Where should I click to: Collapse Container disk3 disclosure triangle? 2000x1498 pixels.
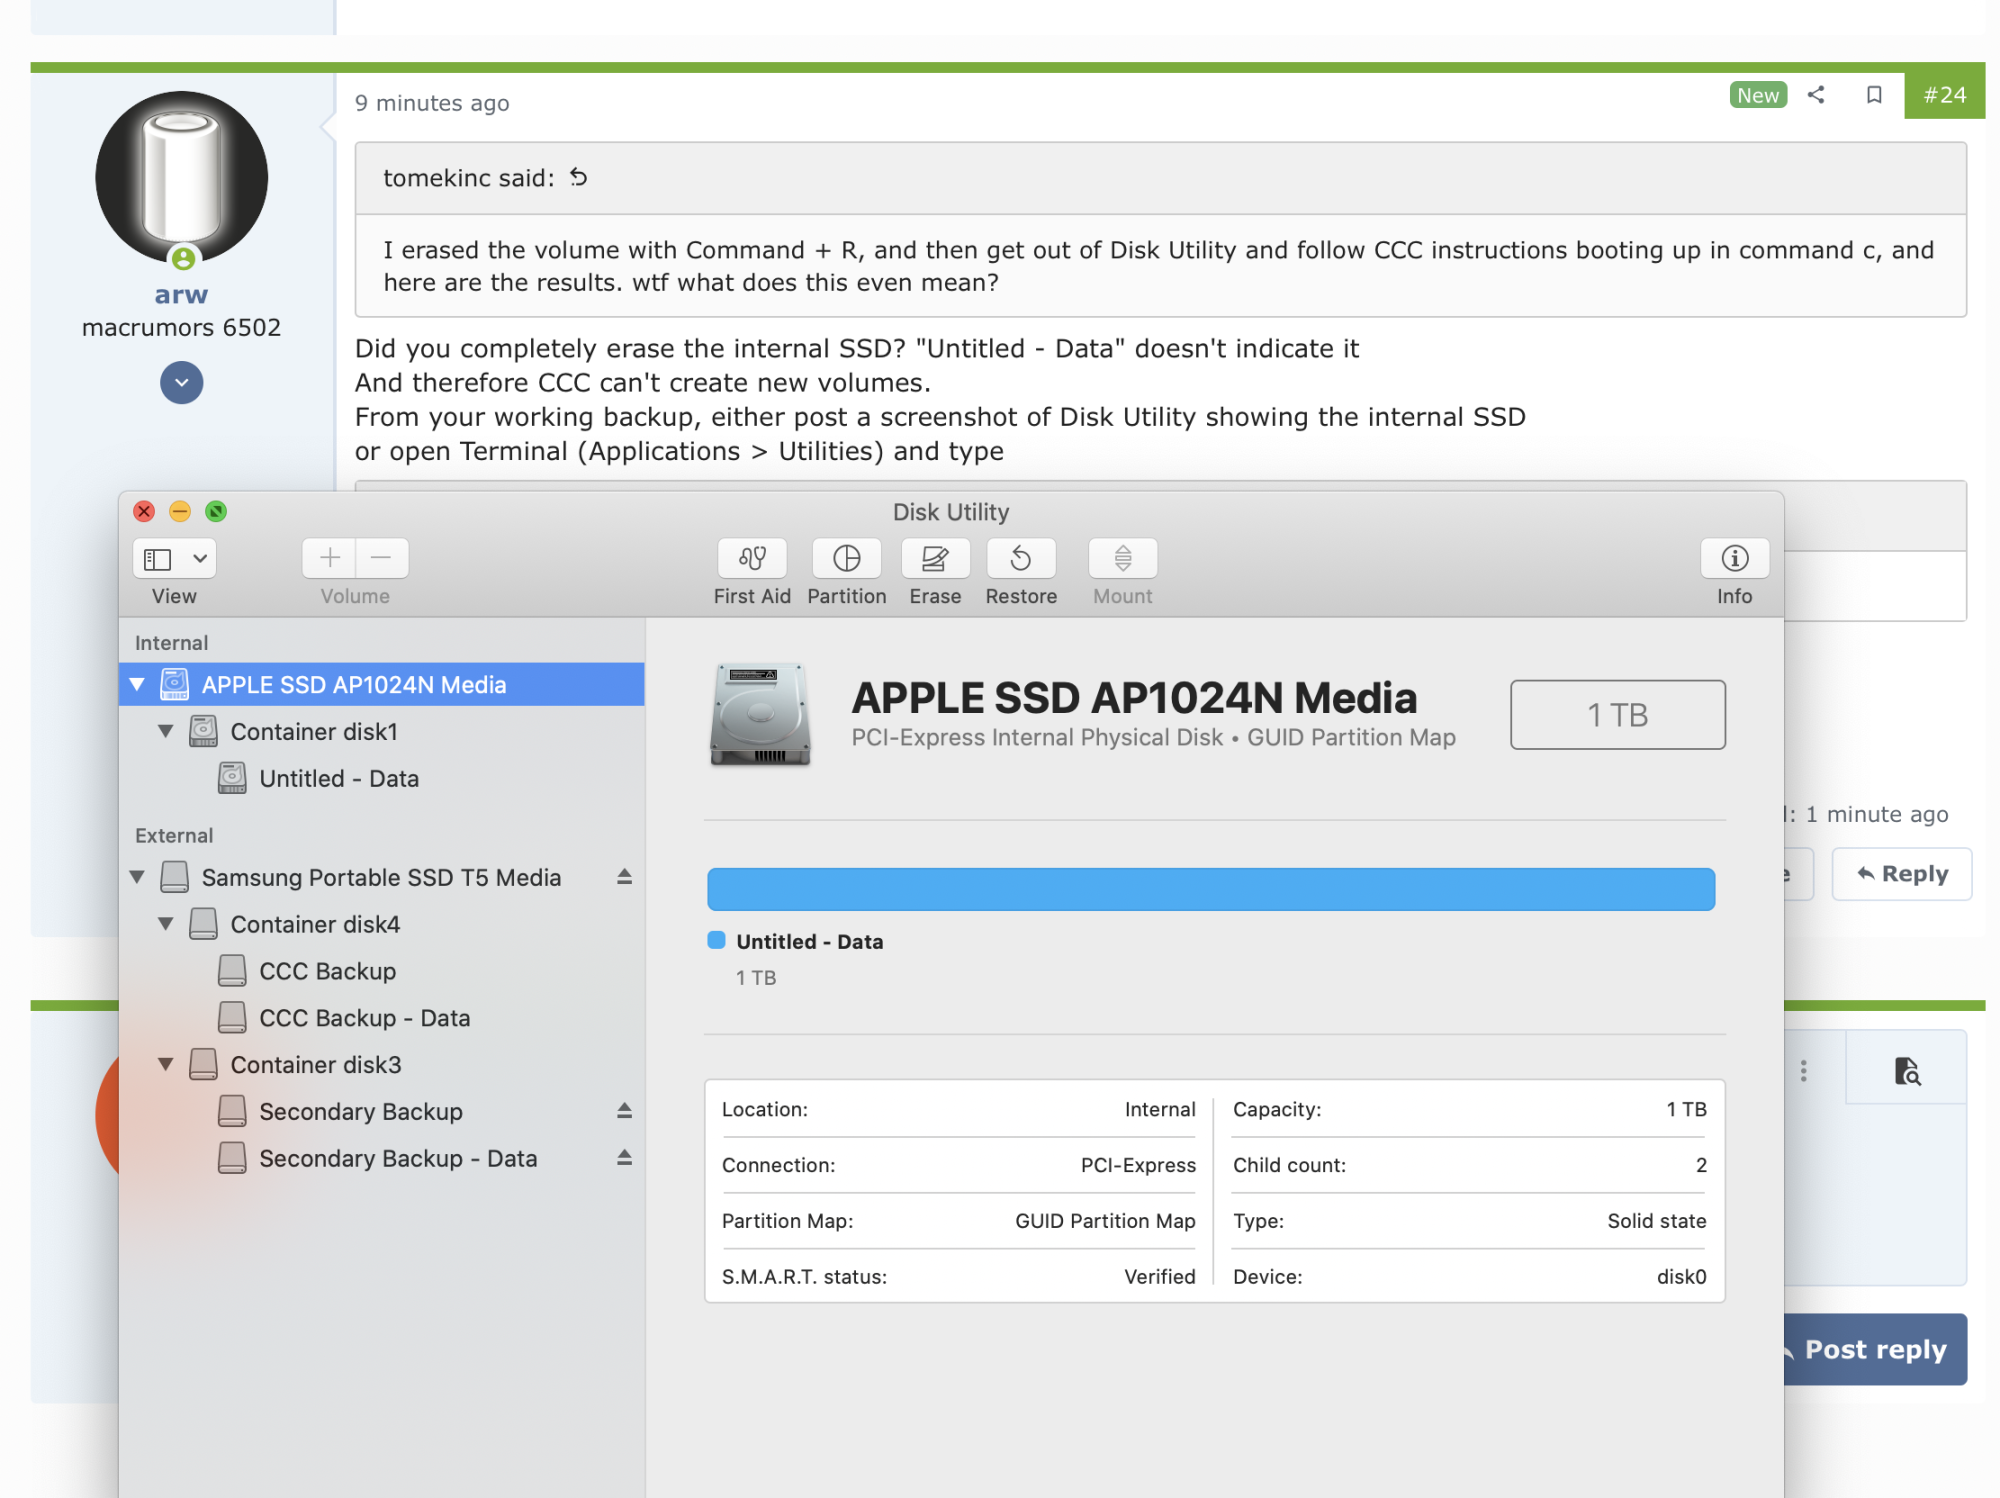166,1064
